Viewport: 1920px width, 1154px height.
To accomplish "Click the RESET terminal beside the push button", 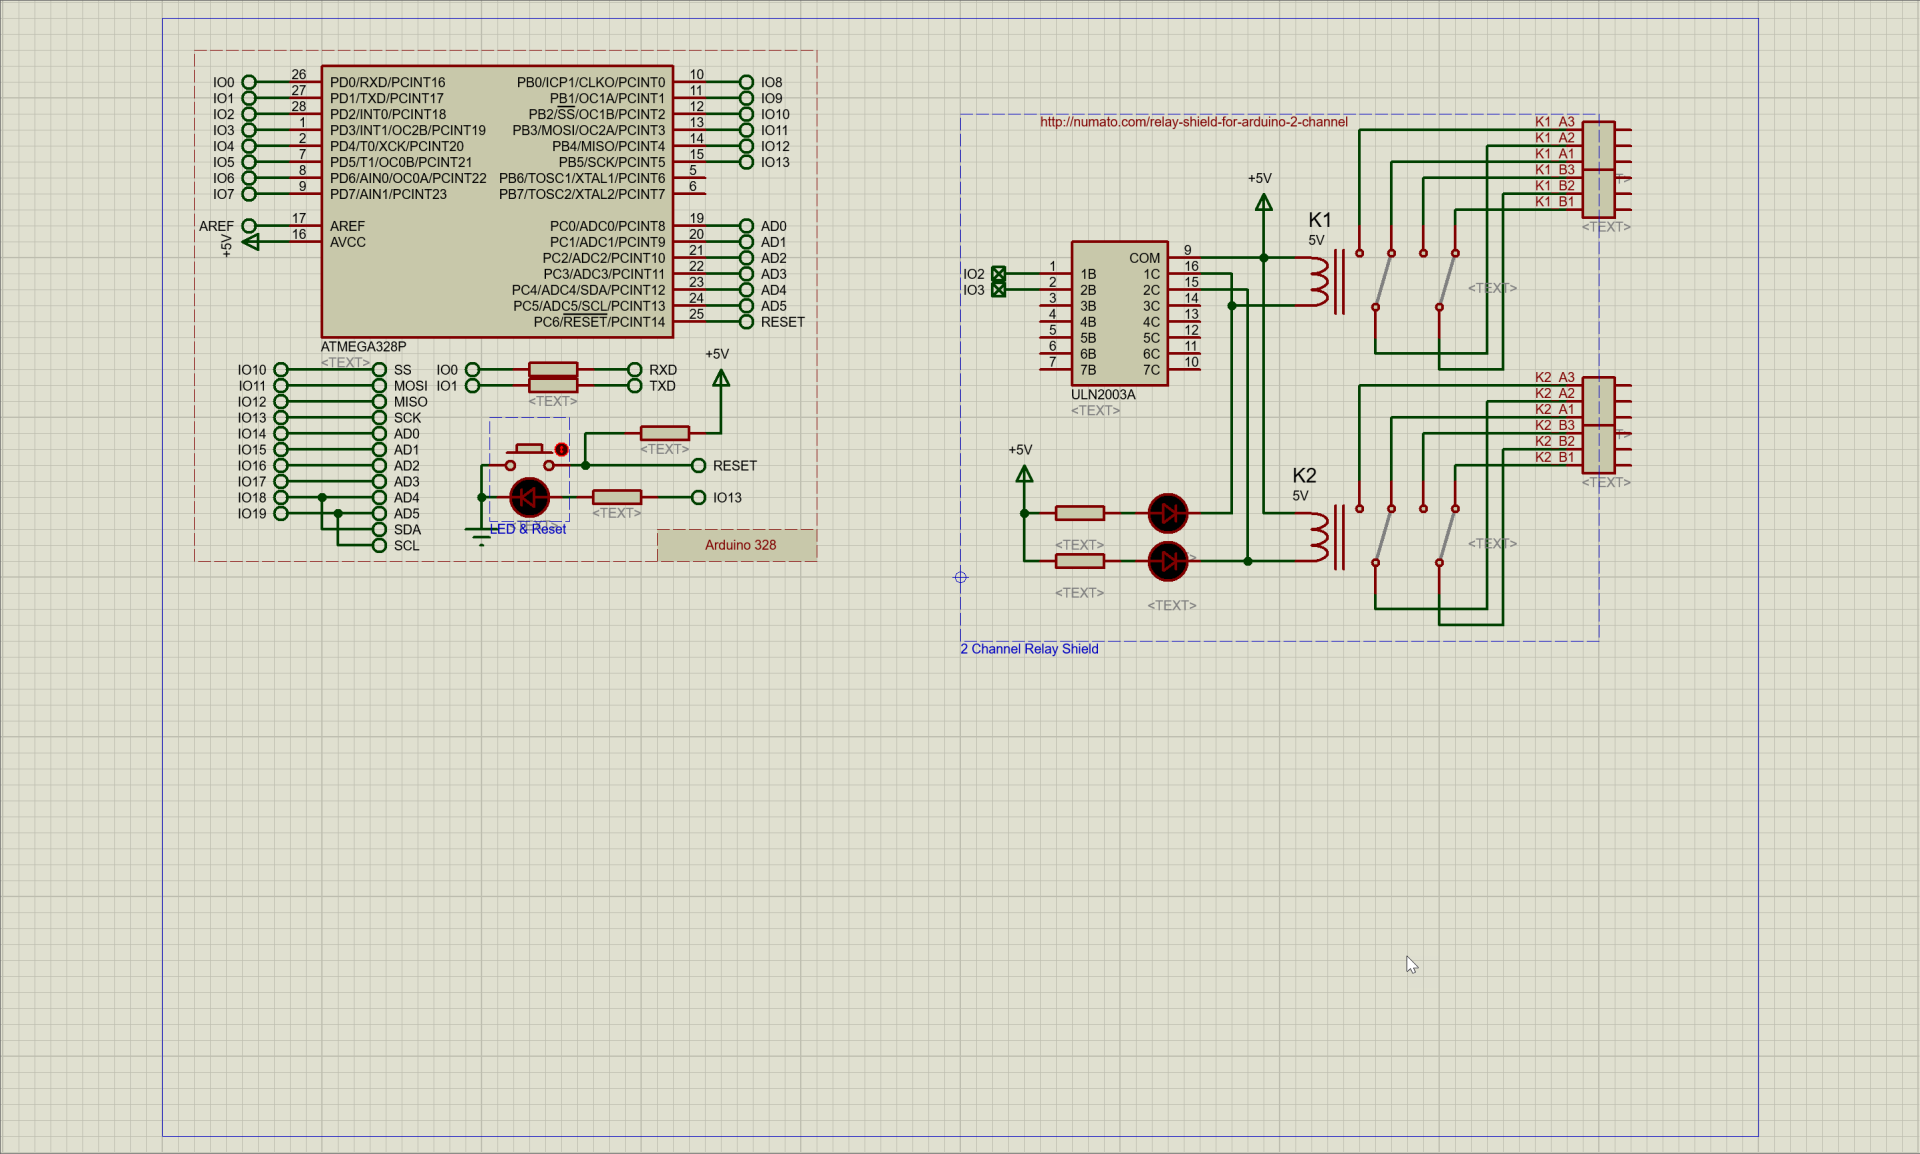I will (698, 466).
